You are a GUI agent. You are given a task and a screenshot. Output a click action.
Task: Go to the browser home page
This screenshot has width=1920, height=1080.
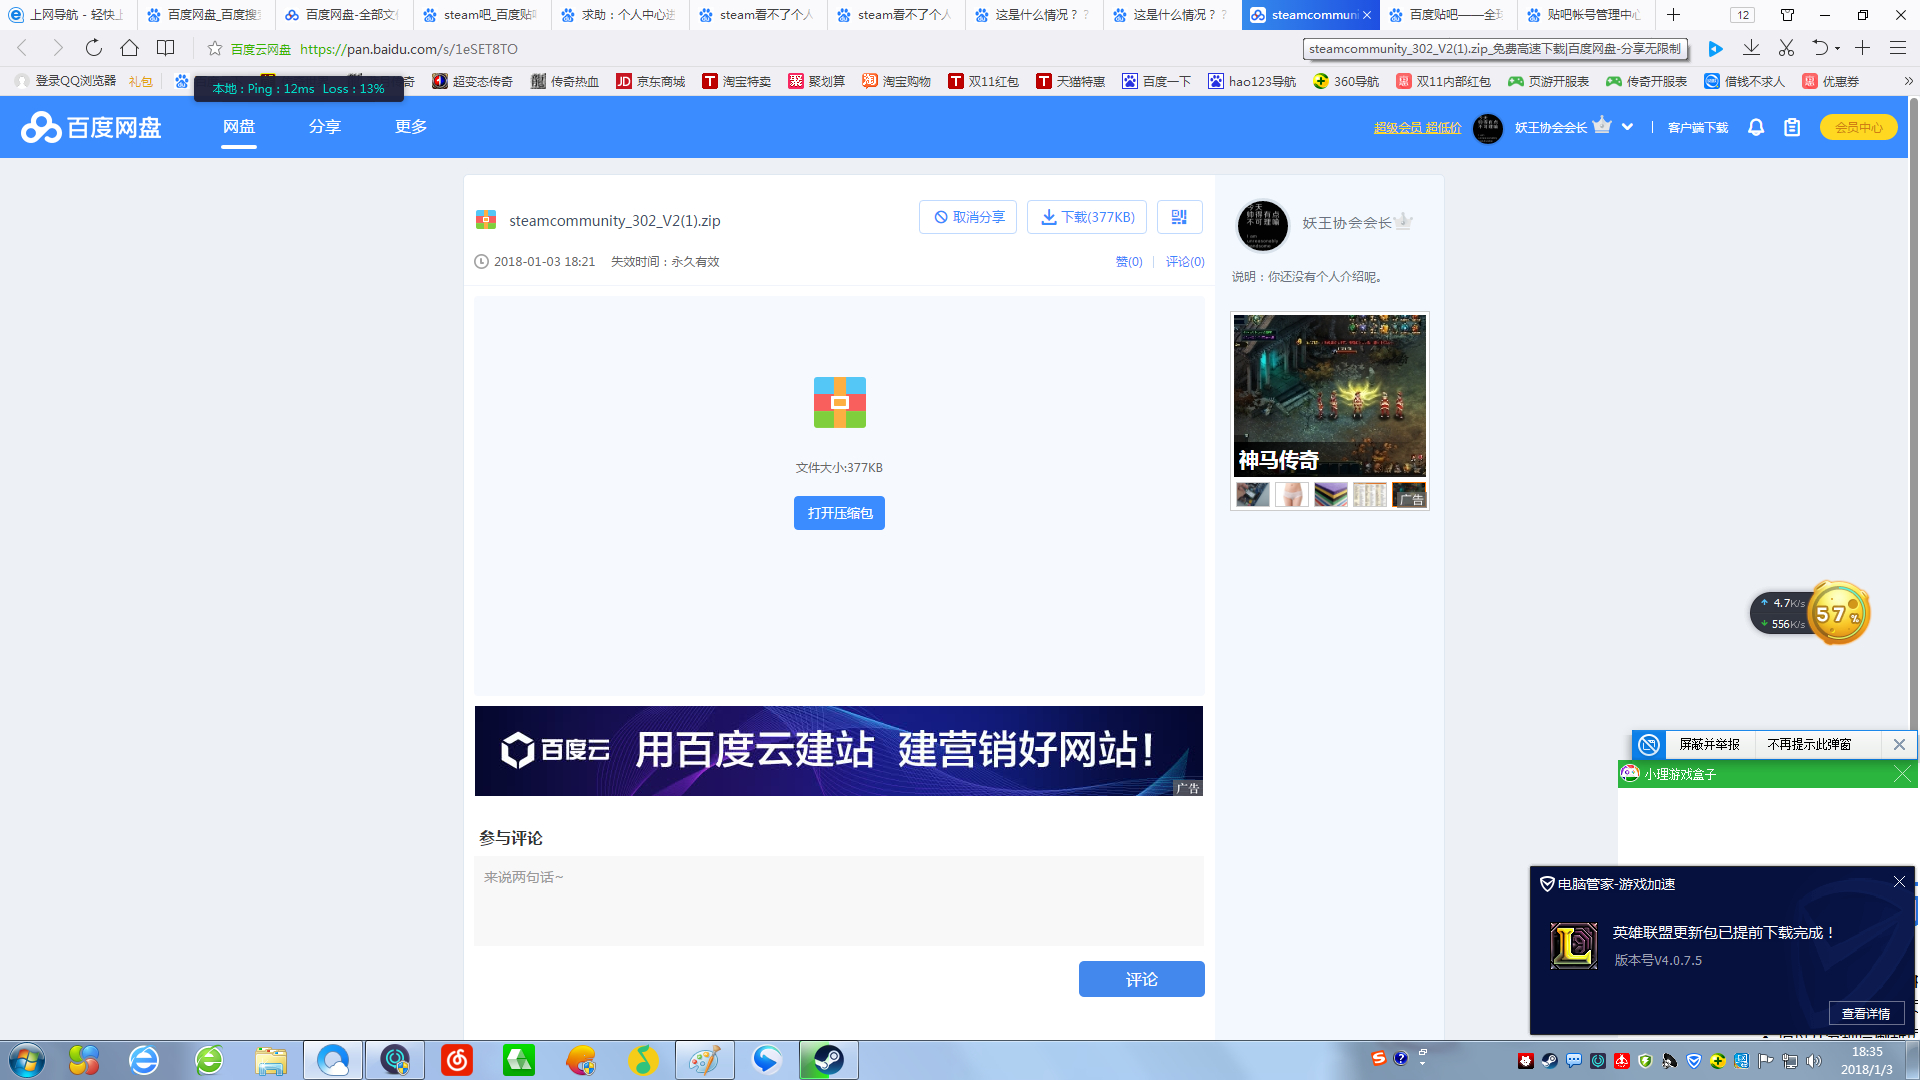click(129, 48)
